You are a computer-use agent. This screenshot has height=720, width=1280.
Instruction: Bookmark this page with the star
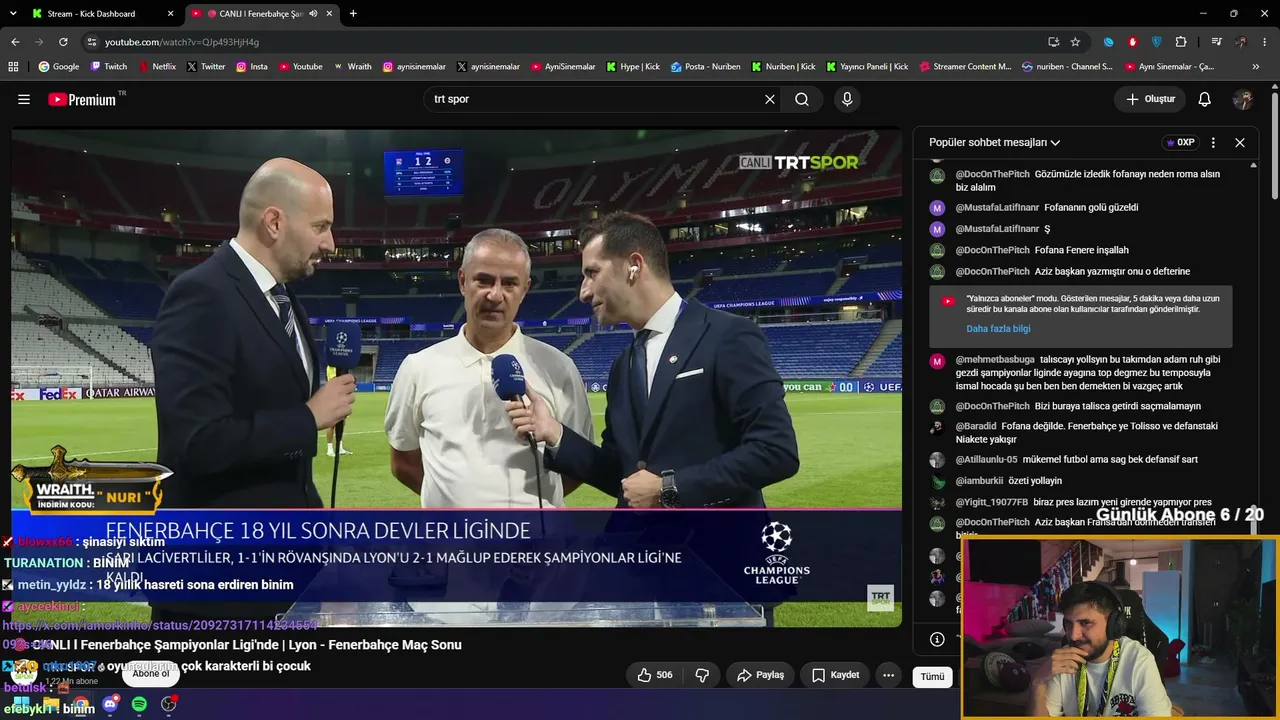pos(1075,42)
